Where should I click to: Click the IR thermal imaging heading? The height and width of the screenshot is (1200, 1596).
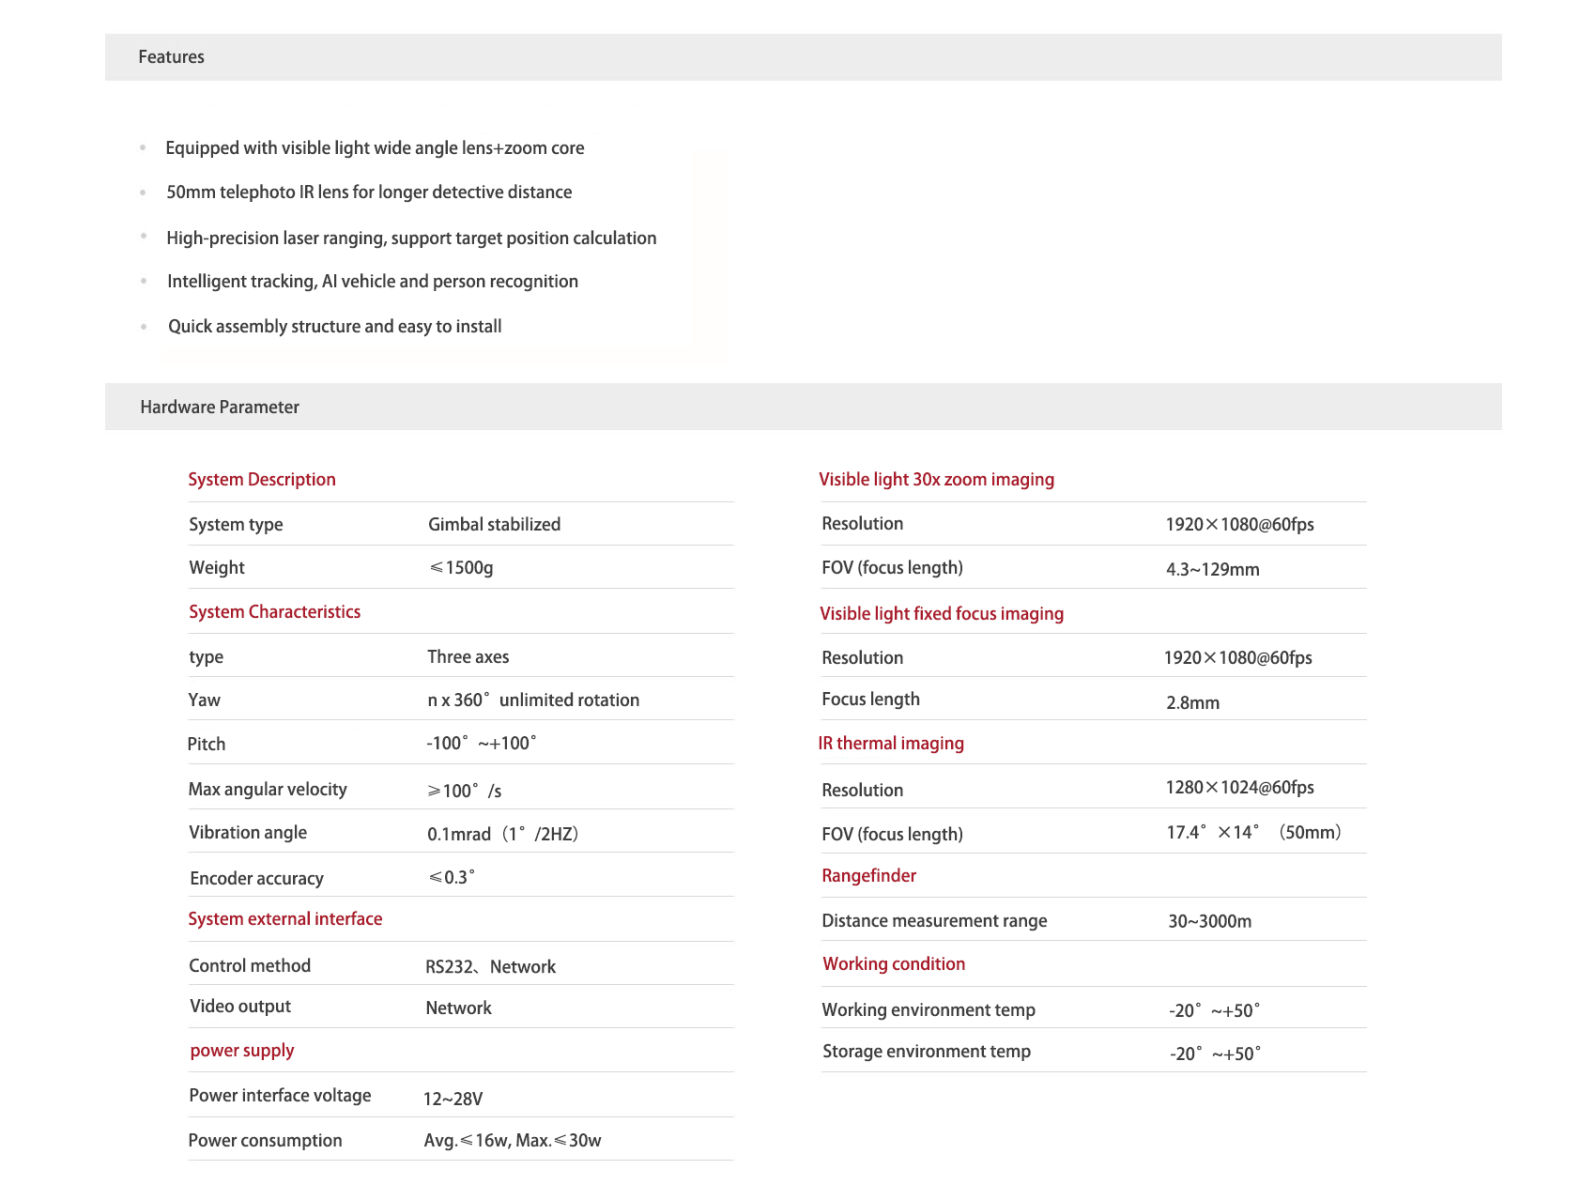tap(891, 743)
